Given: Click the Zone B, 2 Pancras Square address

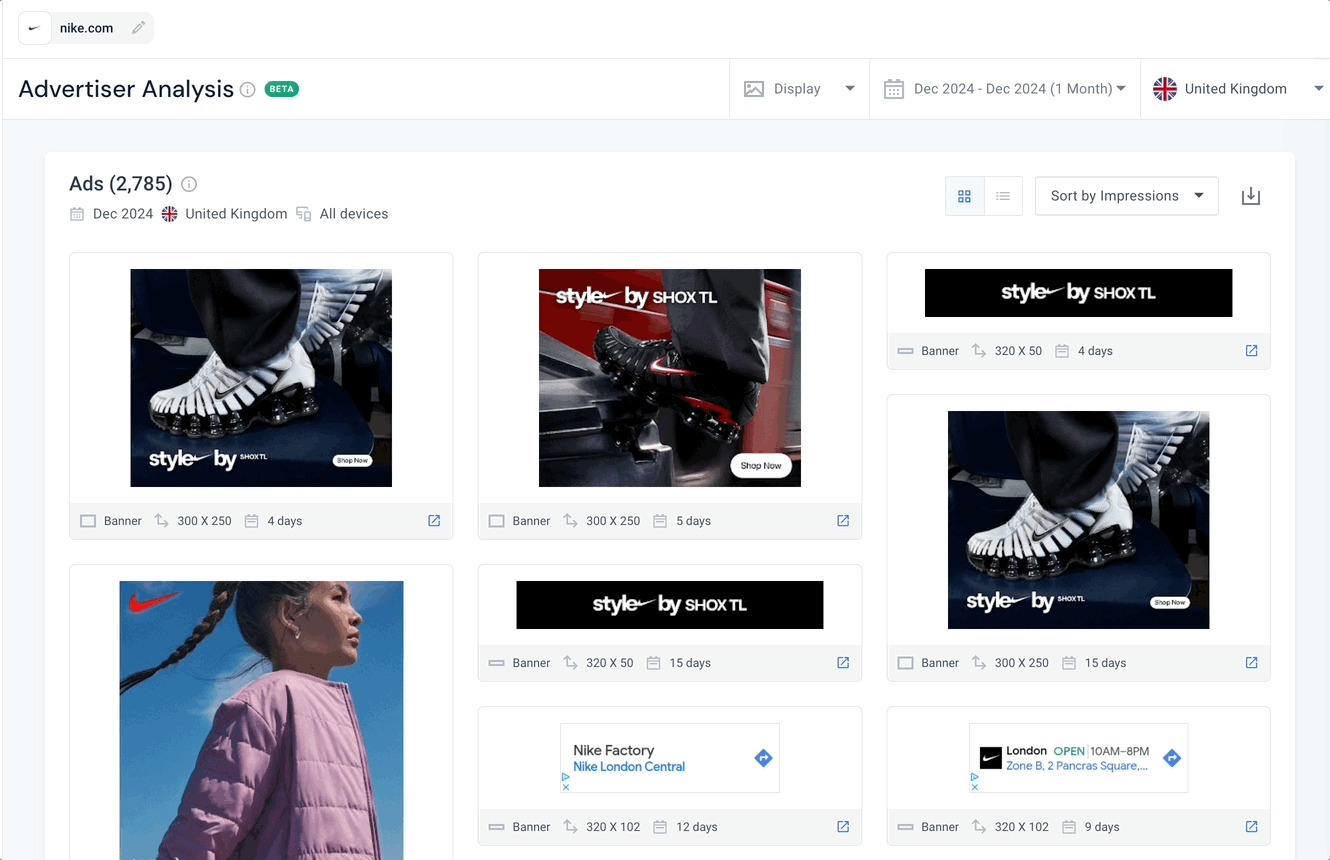Looking at the screenshot, I should 1077,766.
